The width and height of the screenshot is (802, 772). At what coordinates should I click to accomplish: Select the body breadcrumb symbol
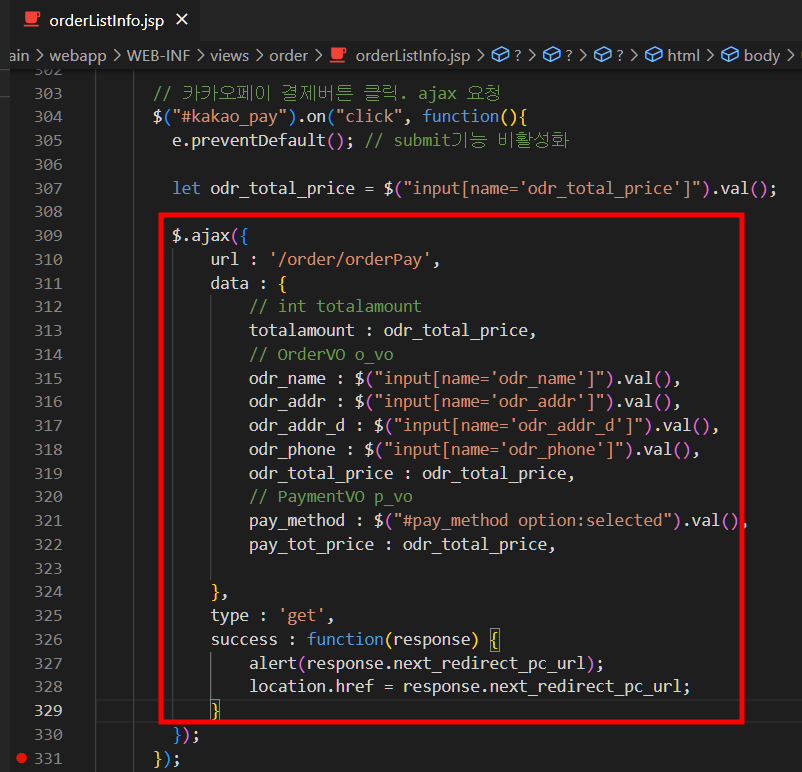[x=762, y=55]
